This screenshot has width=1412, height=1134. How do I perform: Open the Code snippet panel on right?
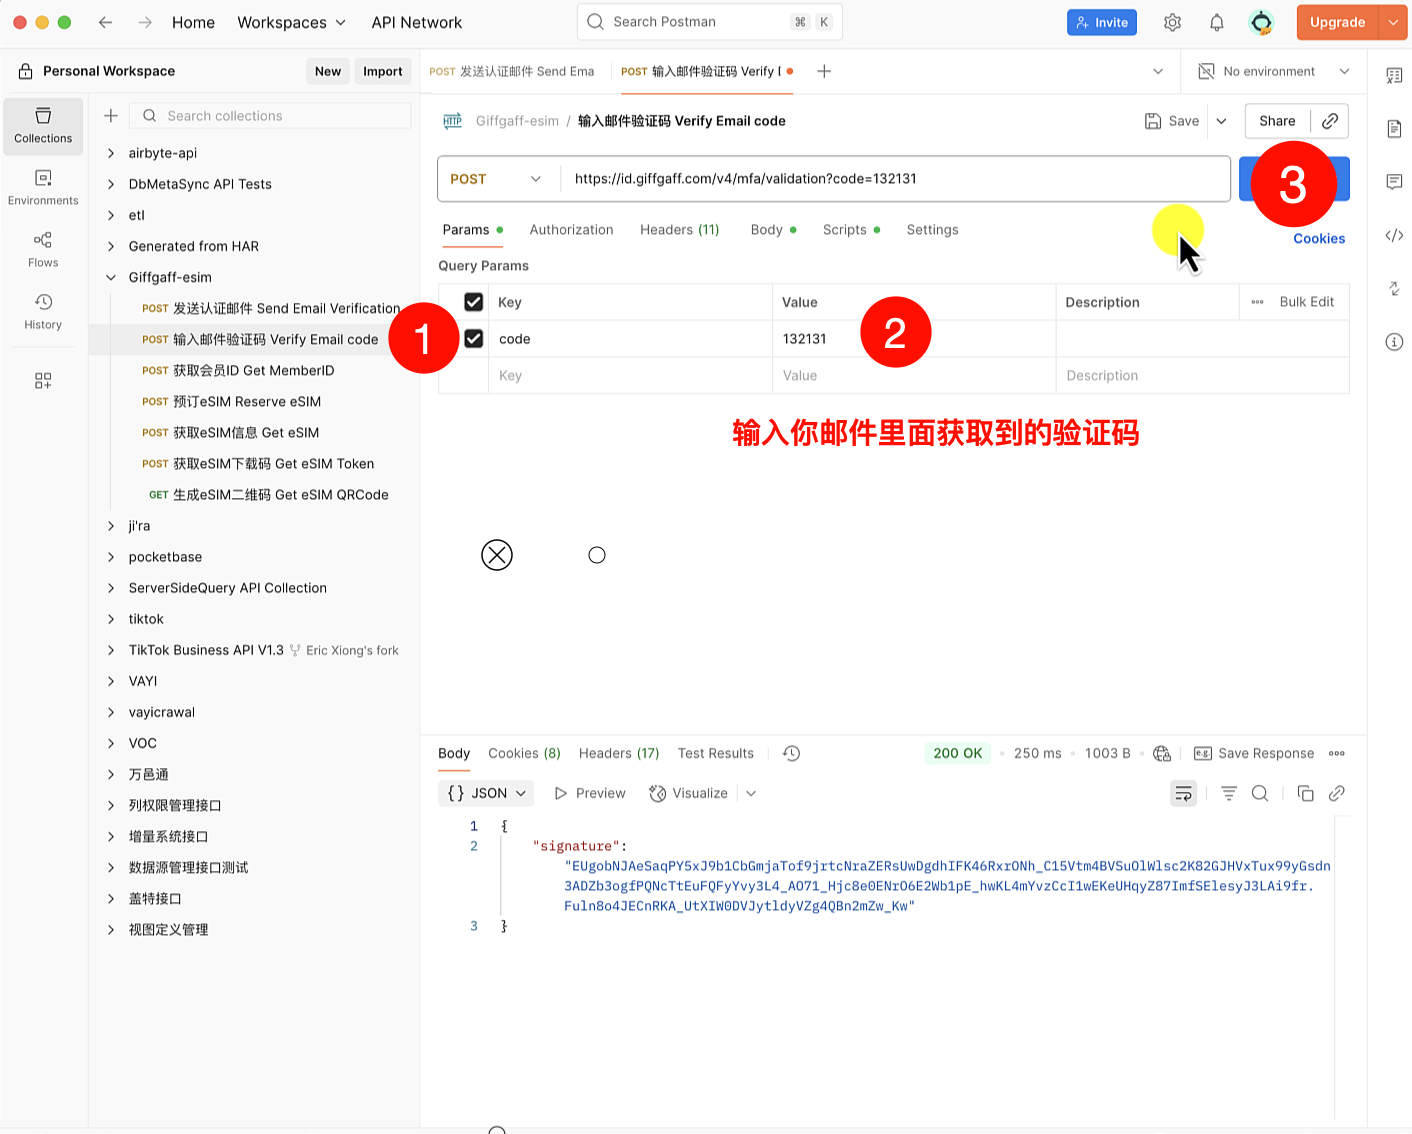click(x=1394, y=235)
